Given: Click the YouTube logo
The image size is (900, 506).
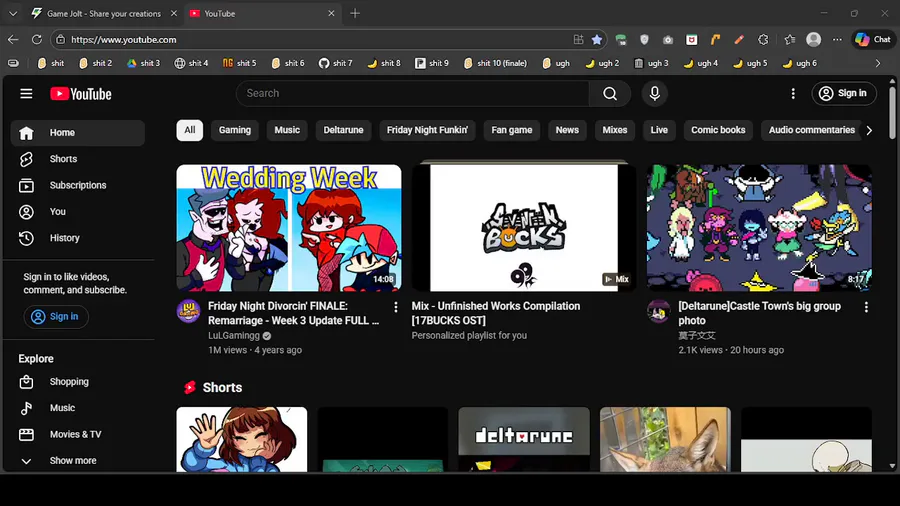Looking at the screenshot, I should [x=81, y=94].
